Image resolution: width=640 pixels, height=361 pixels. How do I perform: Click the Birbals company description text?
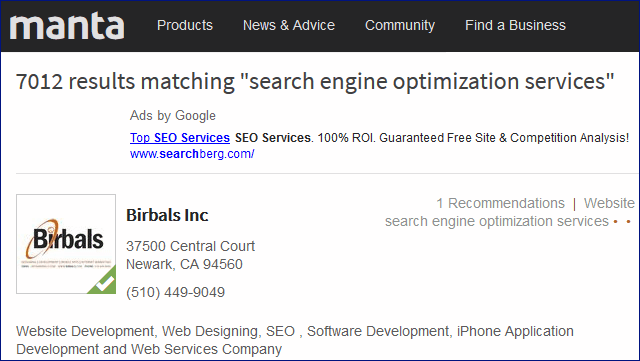(x=295, y=340)
